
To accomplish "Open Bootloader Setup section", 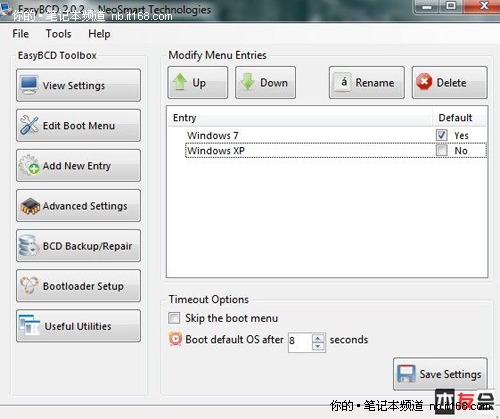I will point(78,286).
